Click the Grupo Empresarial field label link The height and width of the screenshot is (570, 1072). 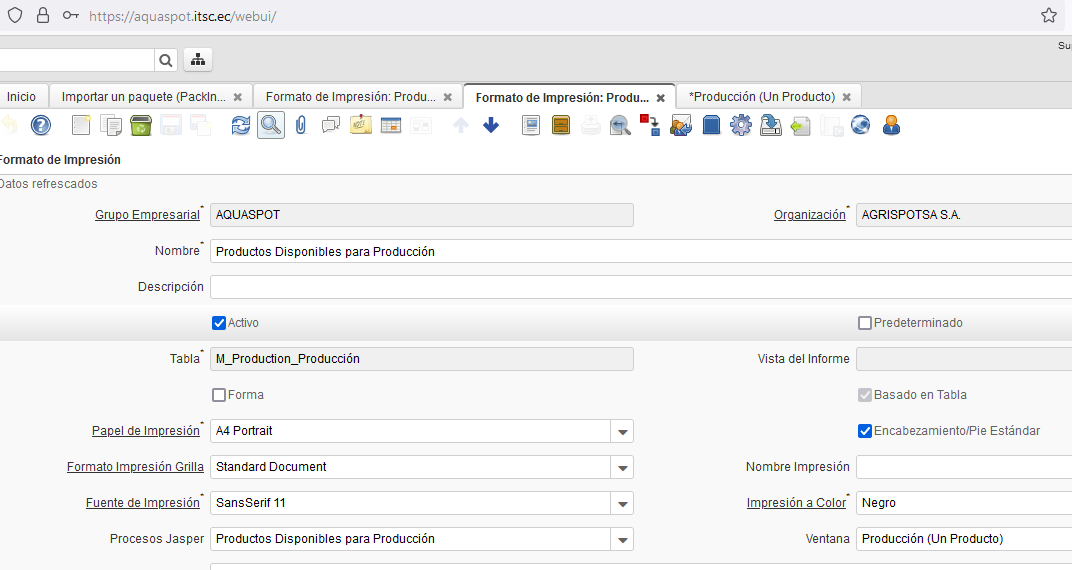tap(147, 215)
